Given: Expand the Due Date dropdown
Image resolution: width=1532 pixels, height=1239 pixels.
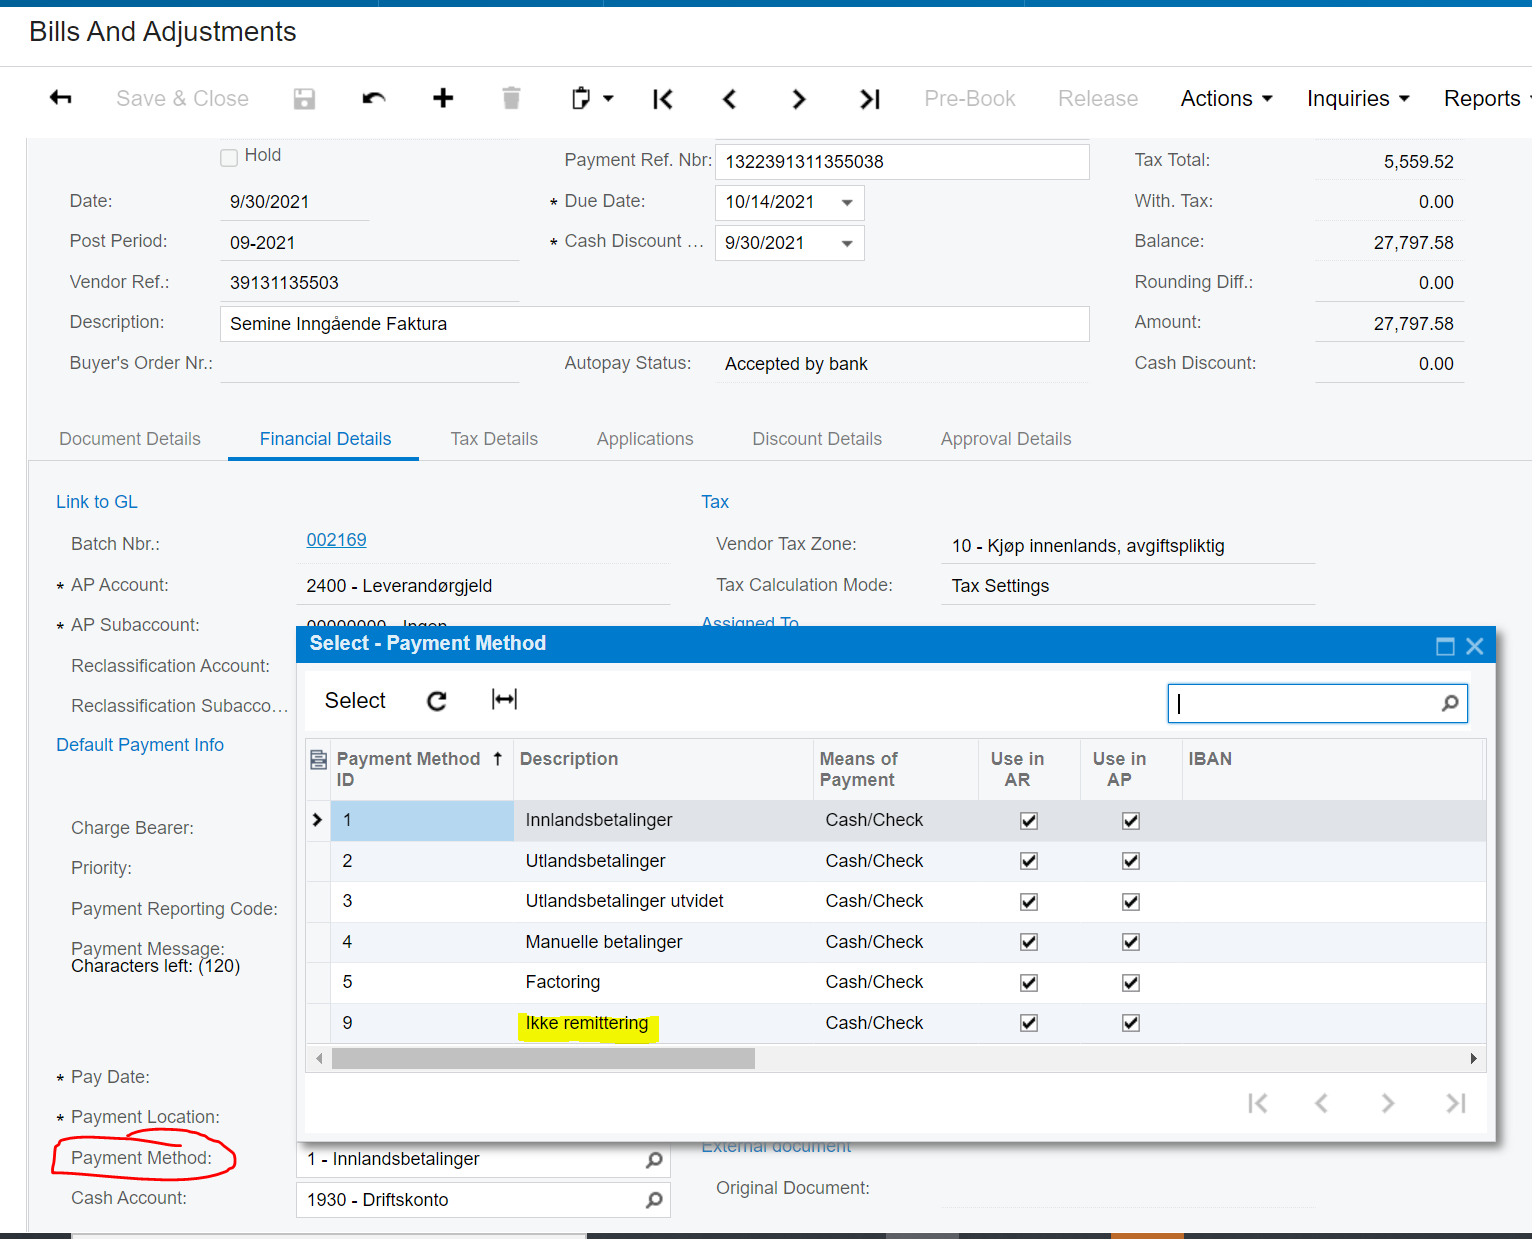Looking at the screenshot, I should click(847, 202).
